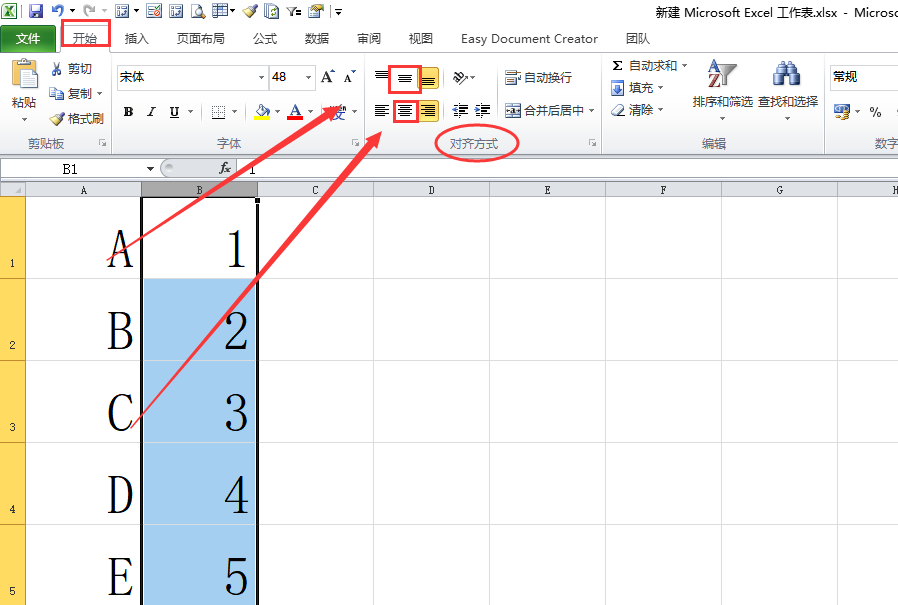
Task: Toggle Bold formatting
Action: (x=128, y=112)
